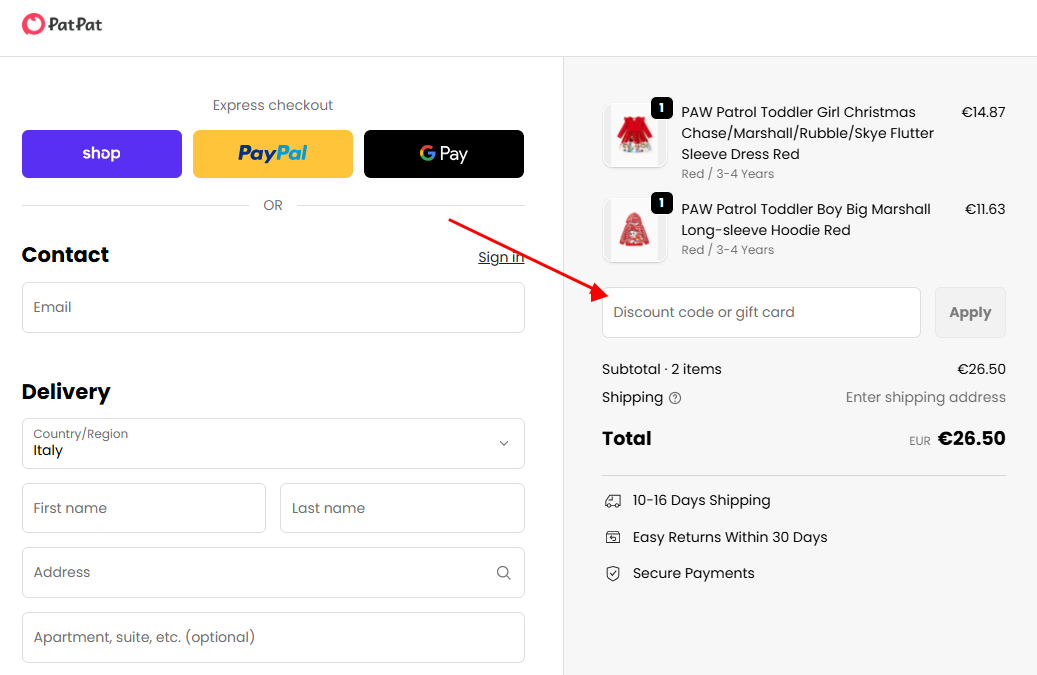Pay with Shop Pay express button
Screen dimensions: 1037x675
pos(102,154)
